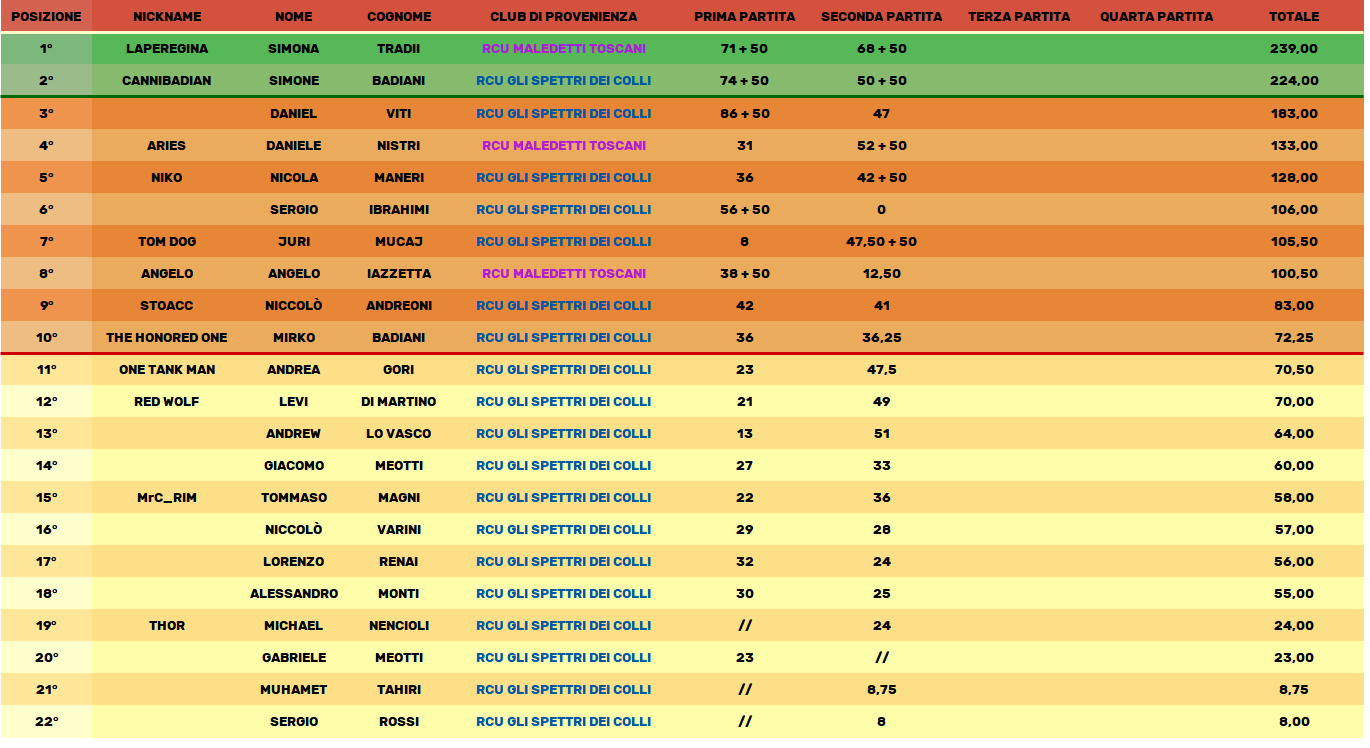Click the TERZA PARTITA header
This screenshot has height=748, width=1370.
(1019, 17)
